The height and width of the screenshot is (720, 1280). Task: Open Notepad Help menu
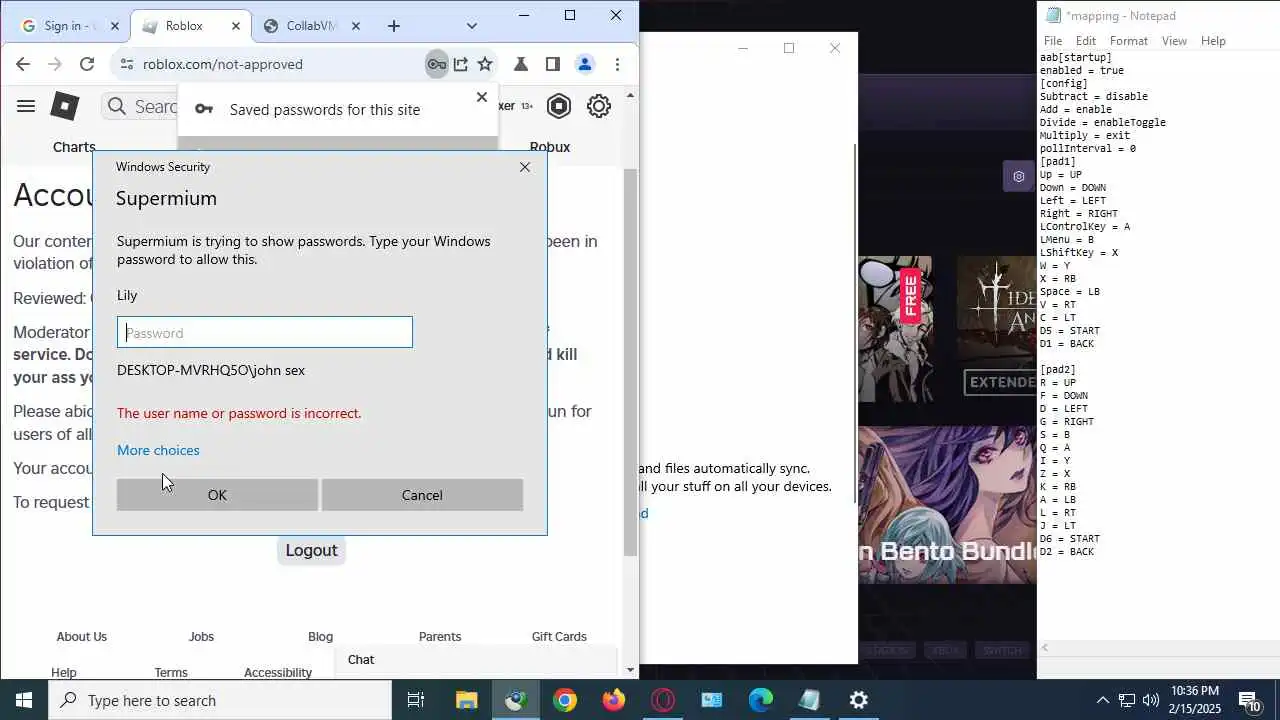pos(1213,41)
